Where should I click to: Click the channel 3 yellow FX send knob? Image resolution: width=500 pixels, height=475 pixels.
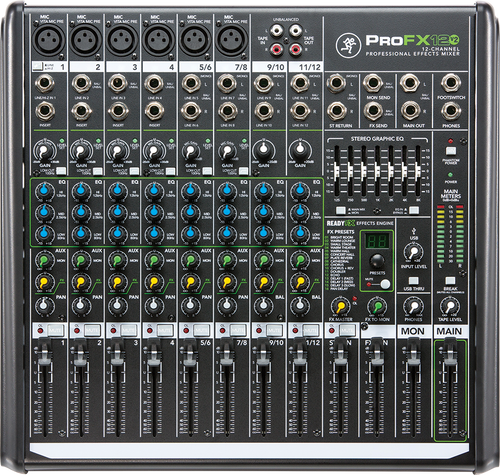(117, 282)
